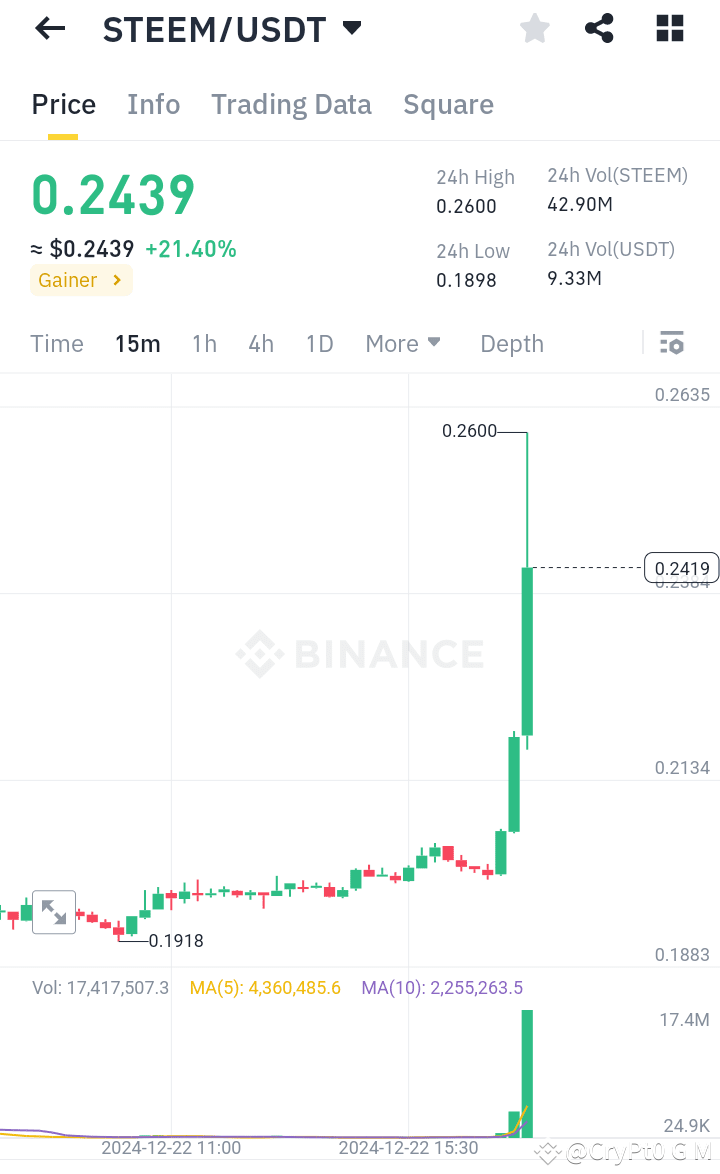This screenshot has width=720, height=1174.
Task: Tap the MA(5) volume indicator label
Action: (265, 987)
